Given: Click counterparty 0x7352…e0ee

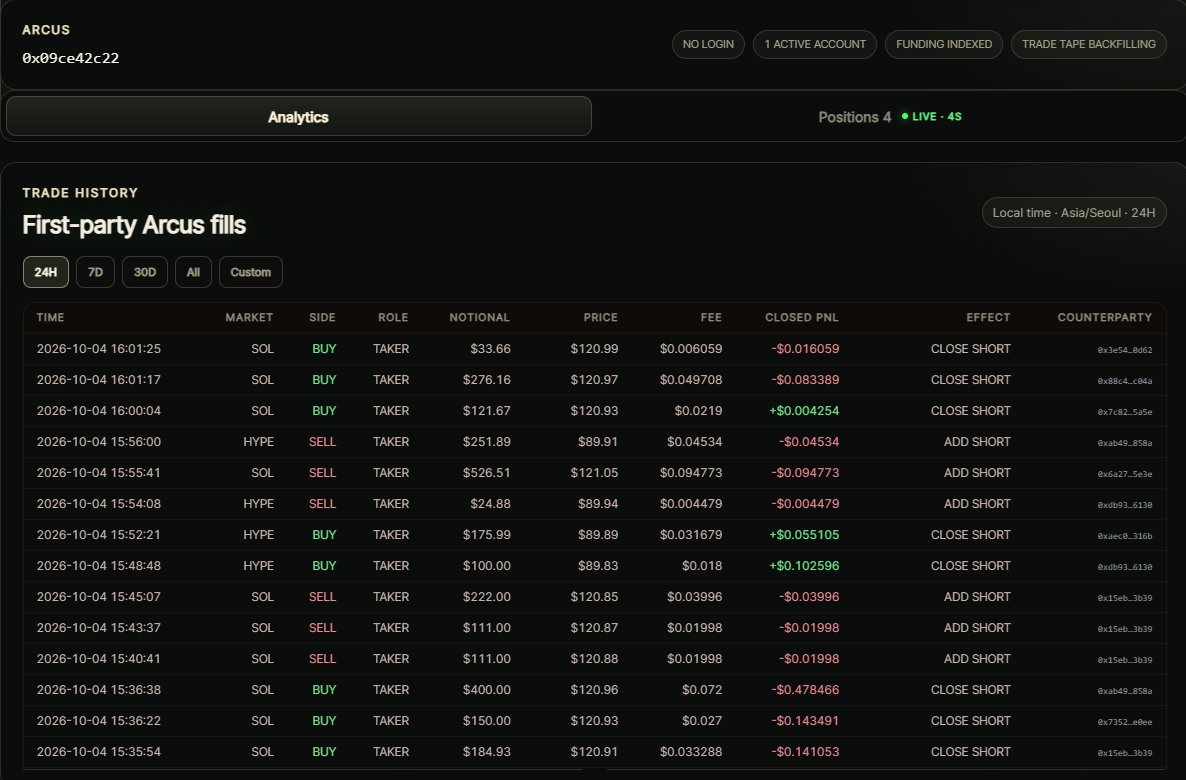Looking at the screenshot, I should point(1125,723).
